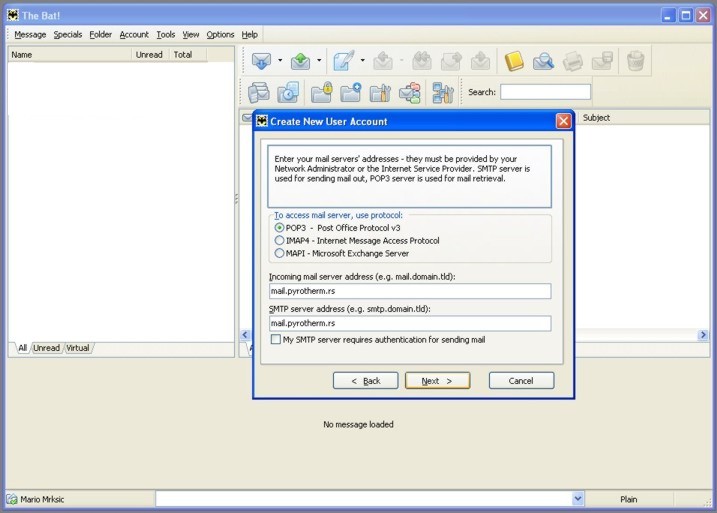Click the Save message icon
Viewport: 717px width, 513px height.
pos(602,61)
